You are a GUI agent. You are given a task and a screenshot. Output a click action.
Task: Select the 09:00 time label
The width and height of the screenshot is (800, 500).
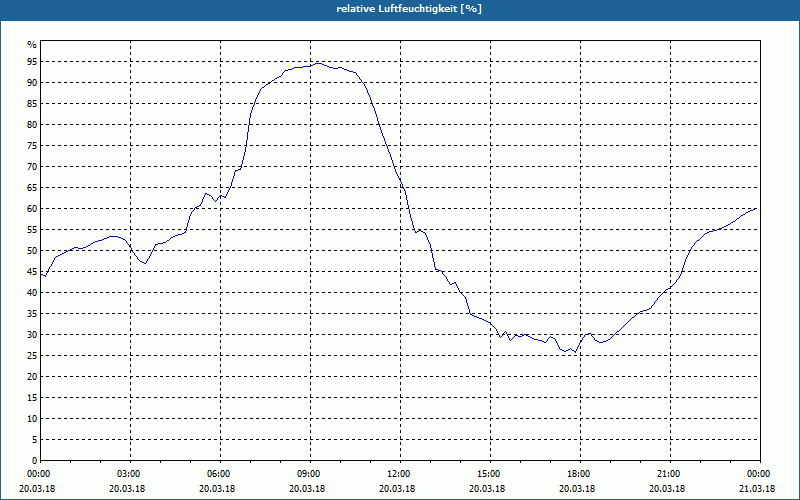(x=309, y=474)
